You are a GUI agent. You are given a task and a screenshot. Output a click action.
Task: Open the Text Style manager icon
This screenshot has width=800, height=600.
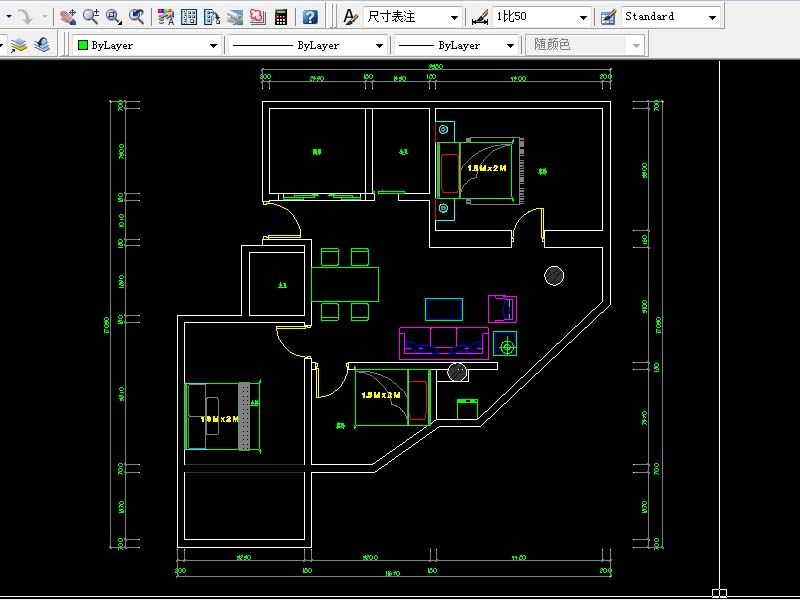click(351, 17)
